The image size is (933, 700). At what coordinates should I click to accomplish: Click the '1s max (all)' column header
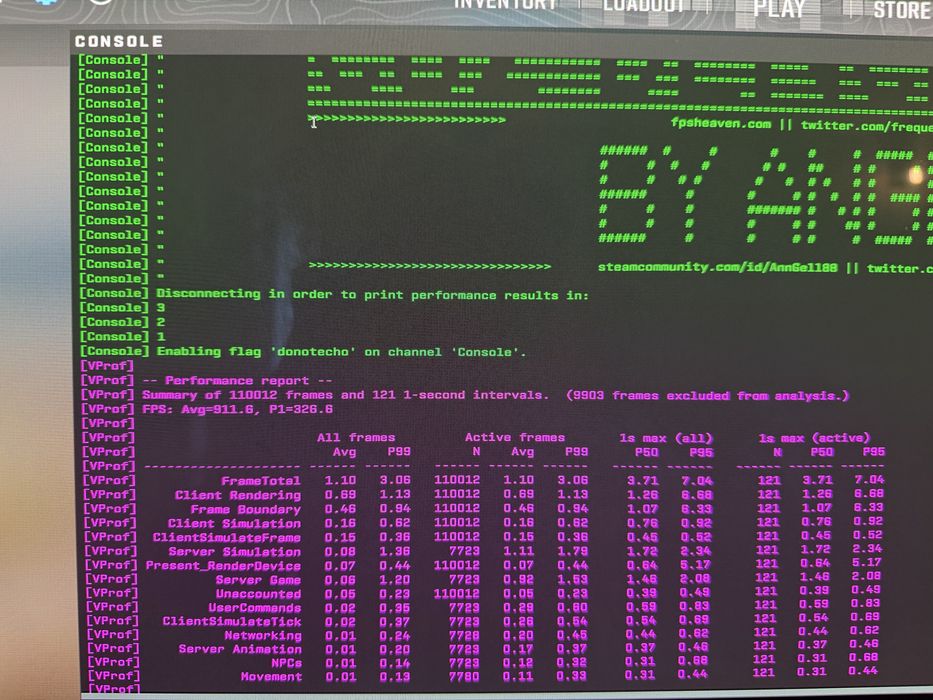[665, 438]
